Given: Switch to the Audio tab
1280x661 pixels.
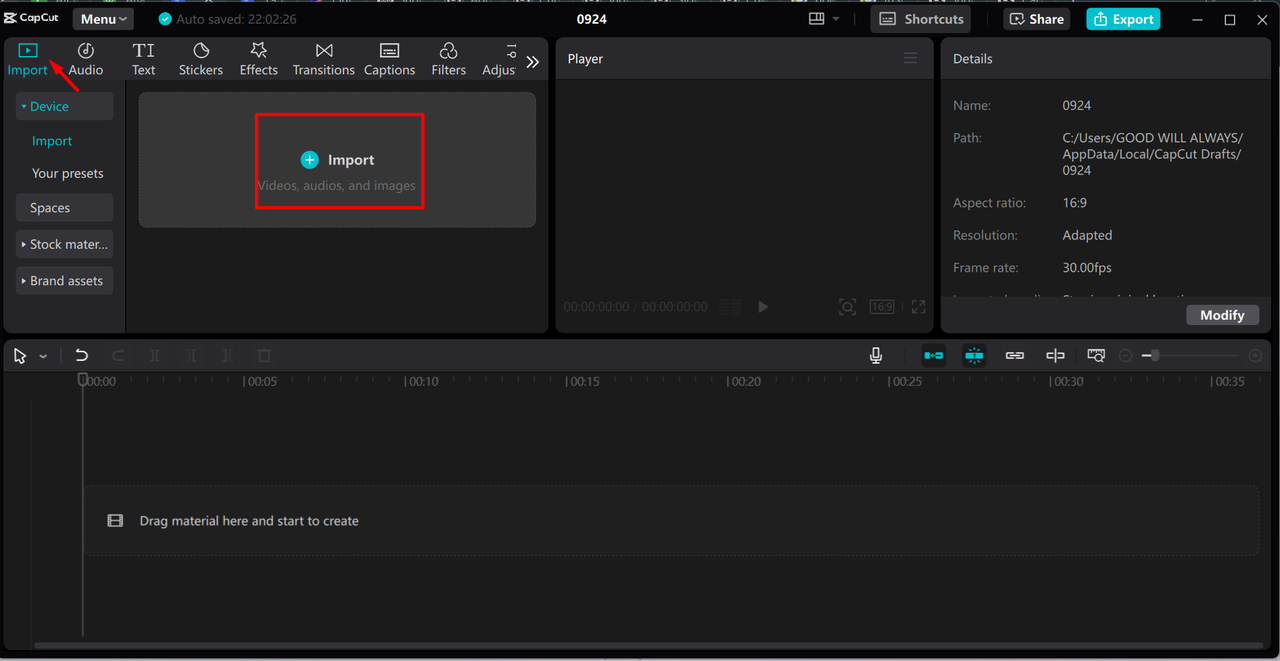Looking at the screenshot, I should coord(86,60).
